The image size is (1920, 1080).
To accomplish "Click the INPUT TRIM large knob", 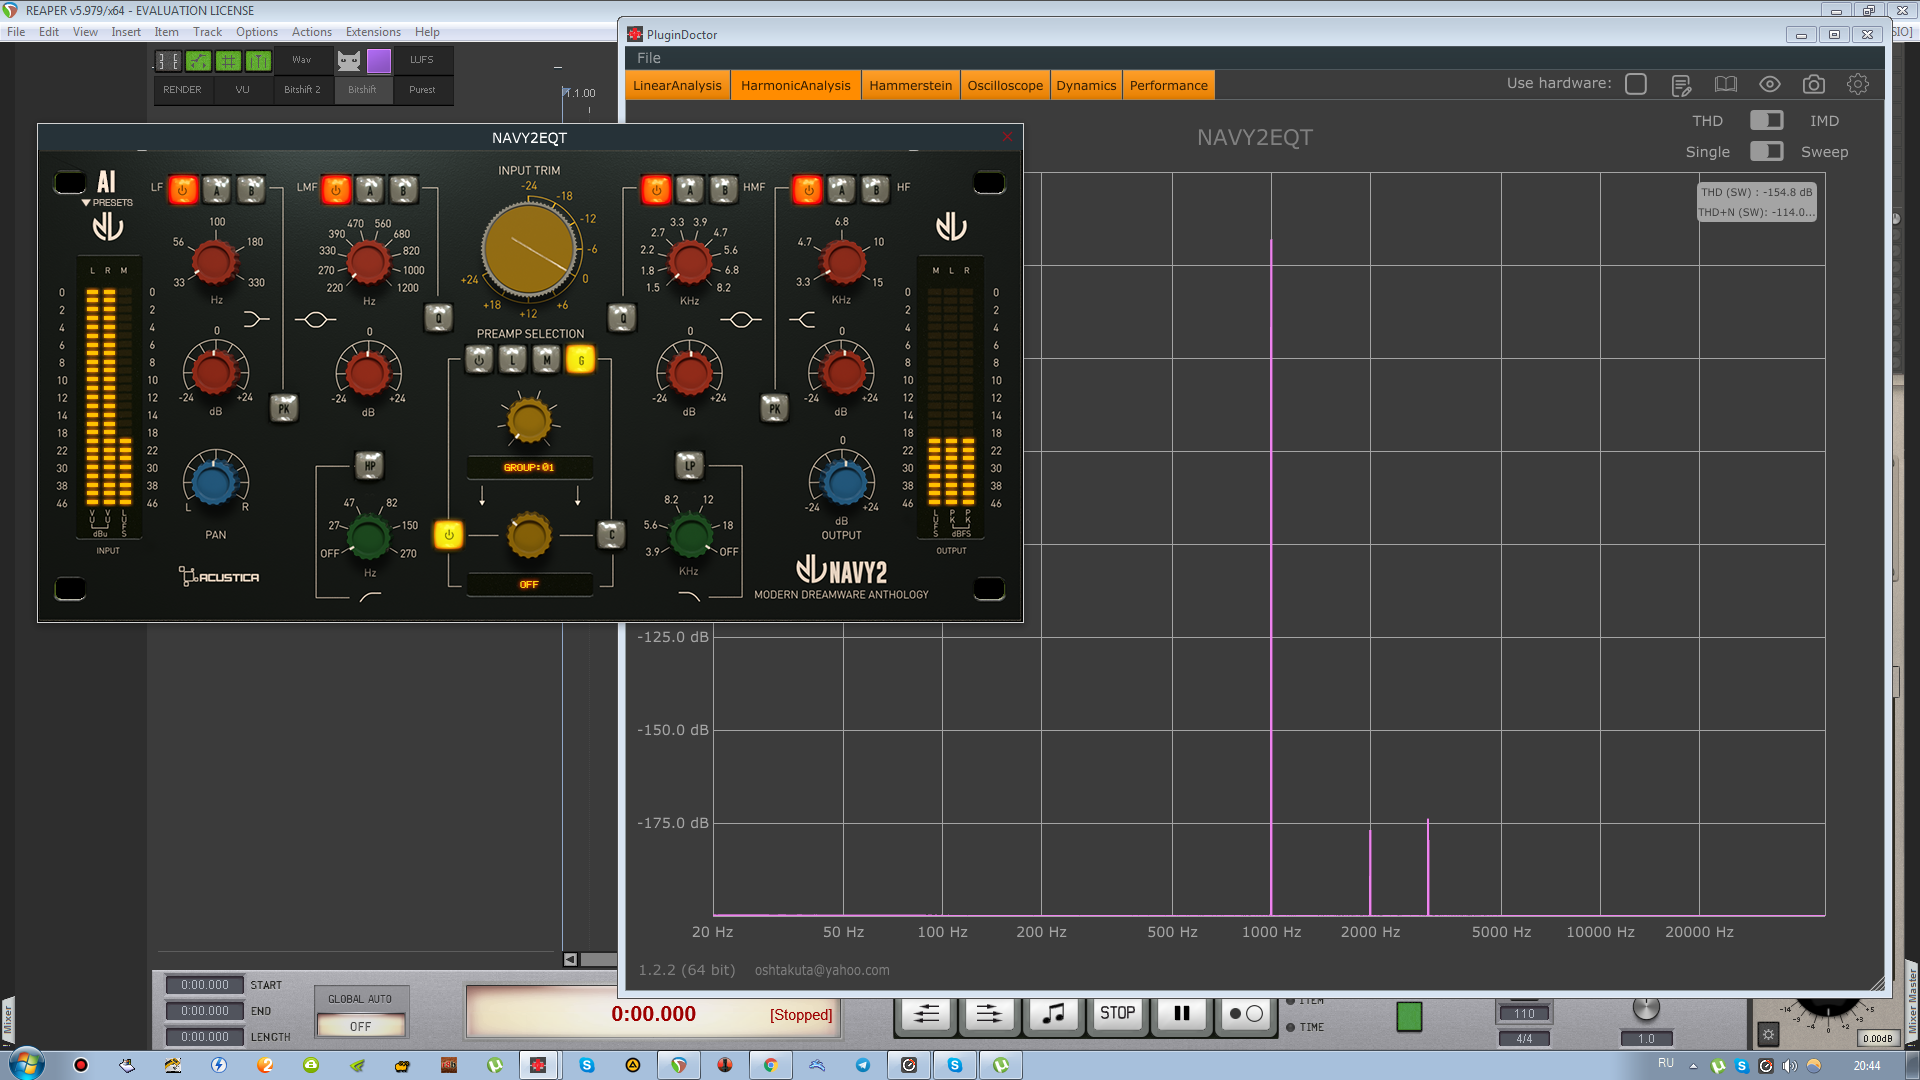I will (529, 250).
